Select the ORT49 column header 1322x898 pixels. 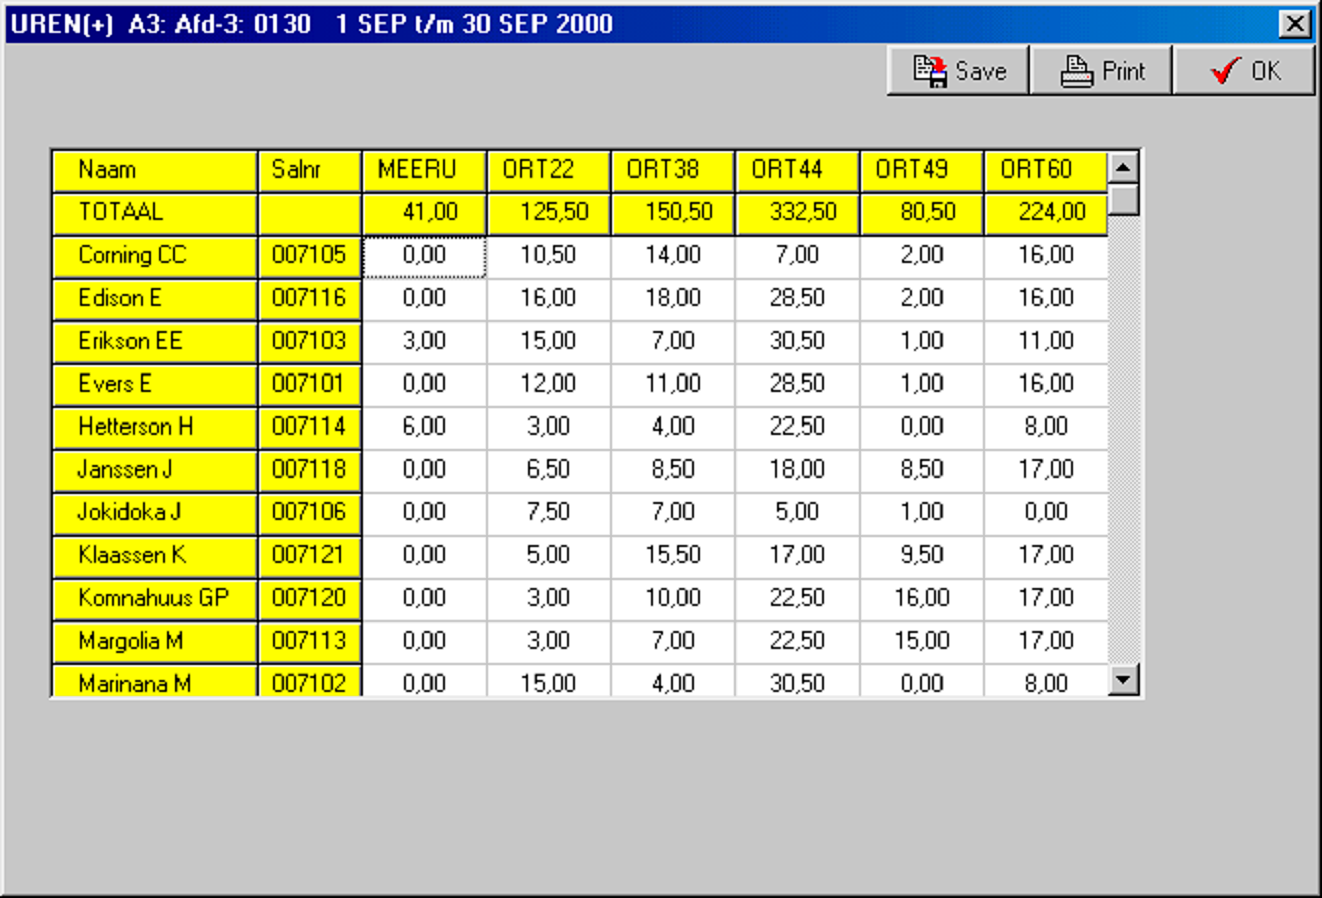[921, 170]
